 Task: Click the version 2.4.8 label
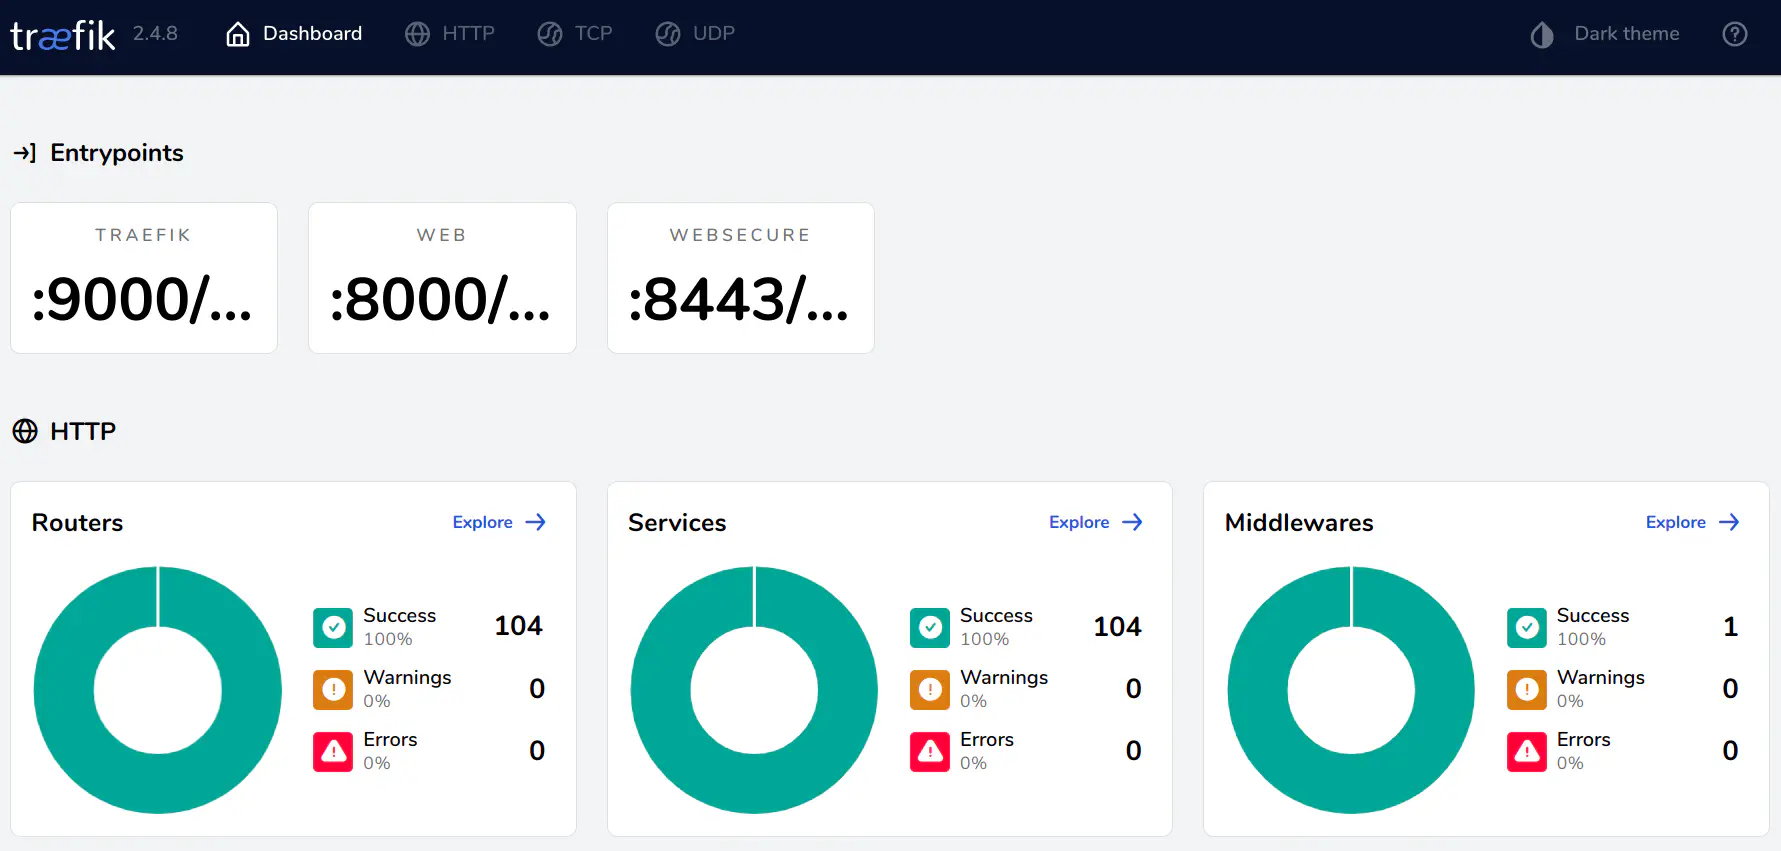pyautogui.click(x=155, y=33)
